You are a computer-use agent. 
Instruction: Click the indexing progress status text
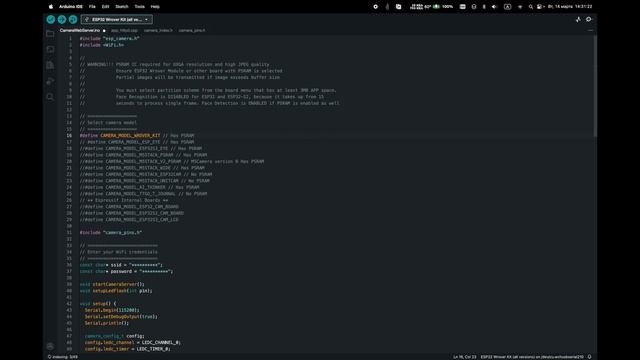click(x=63, y=357)
